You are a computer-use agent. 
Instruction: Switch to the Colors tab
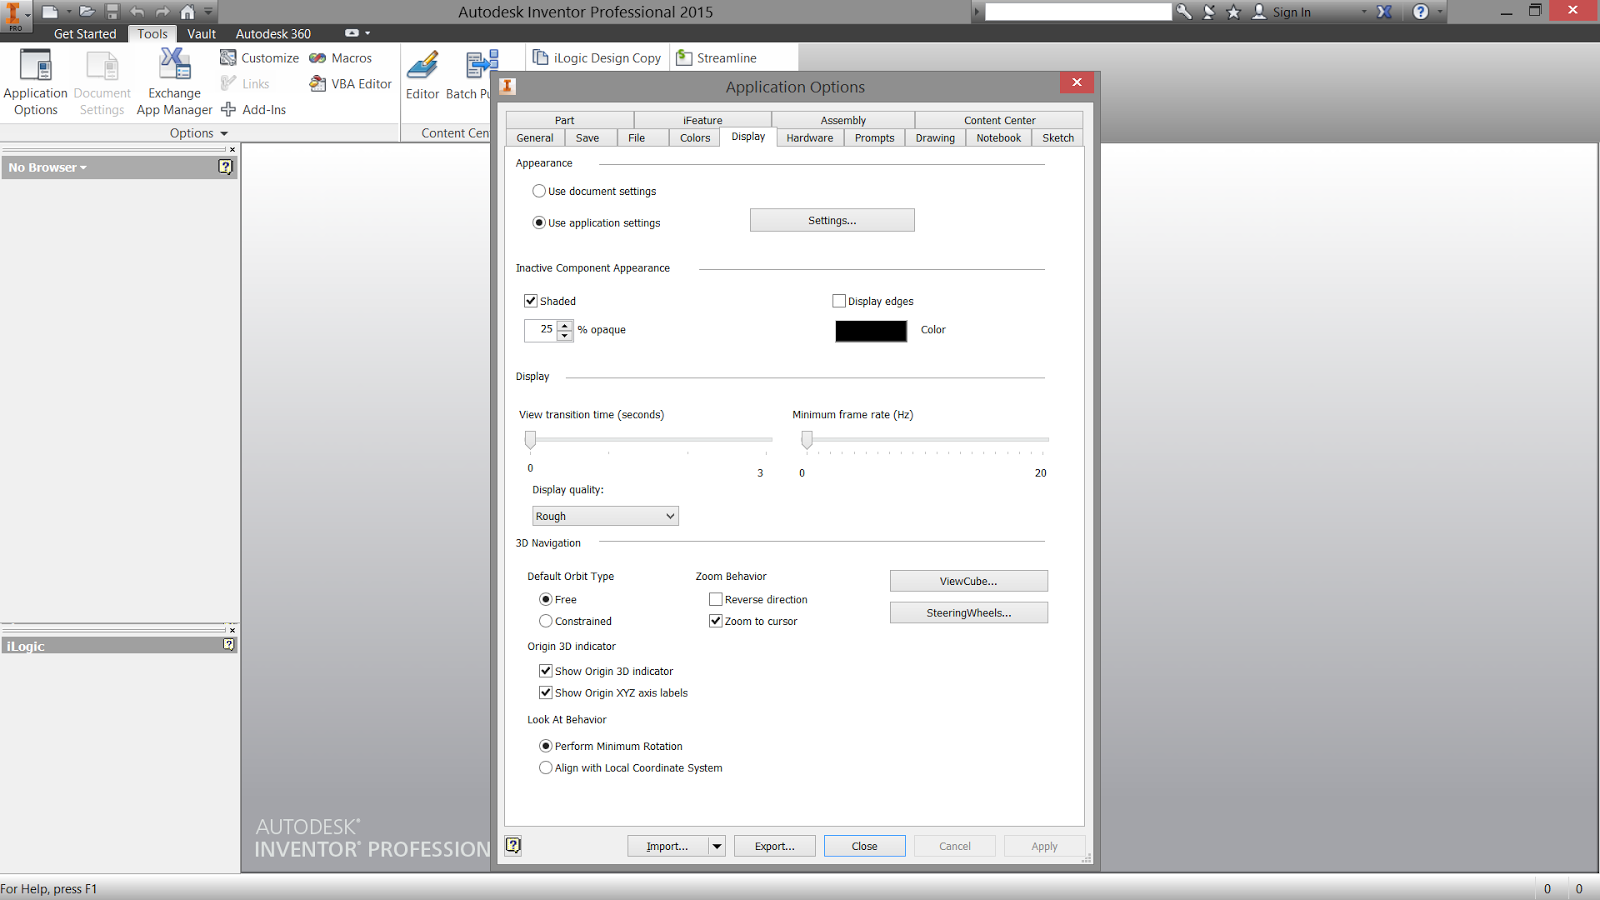click(x=694, y=137)
